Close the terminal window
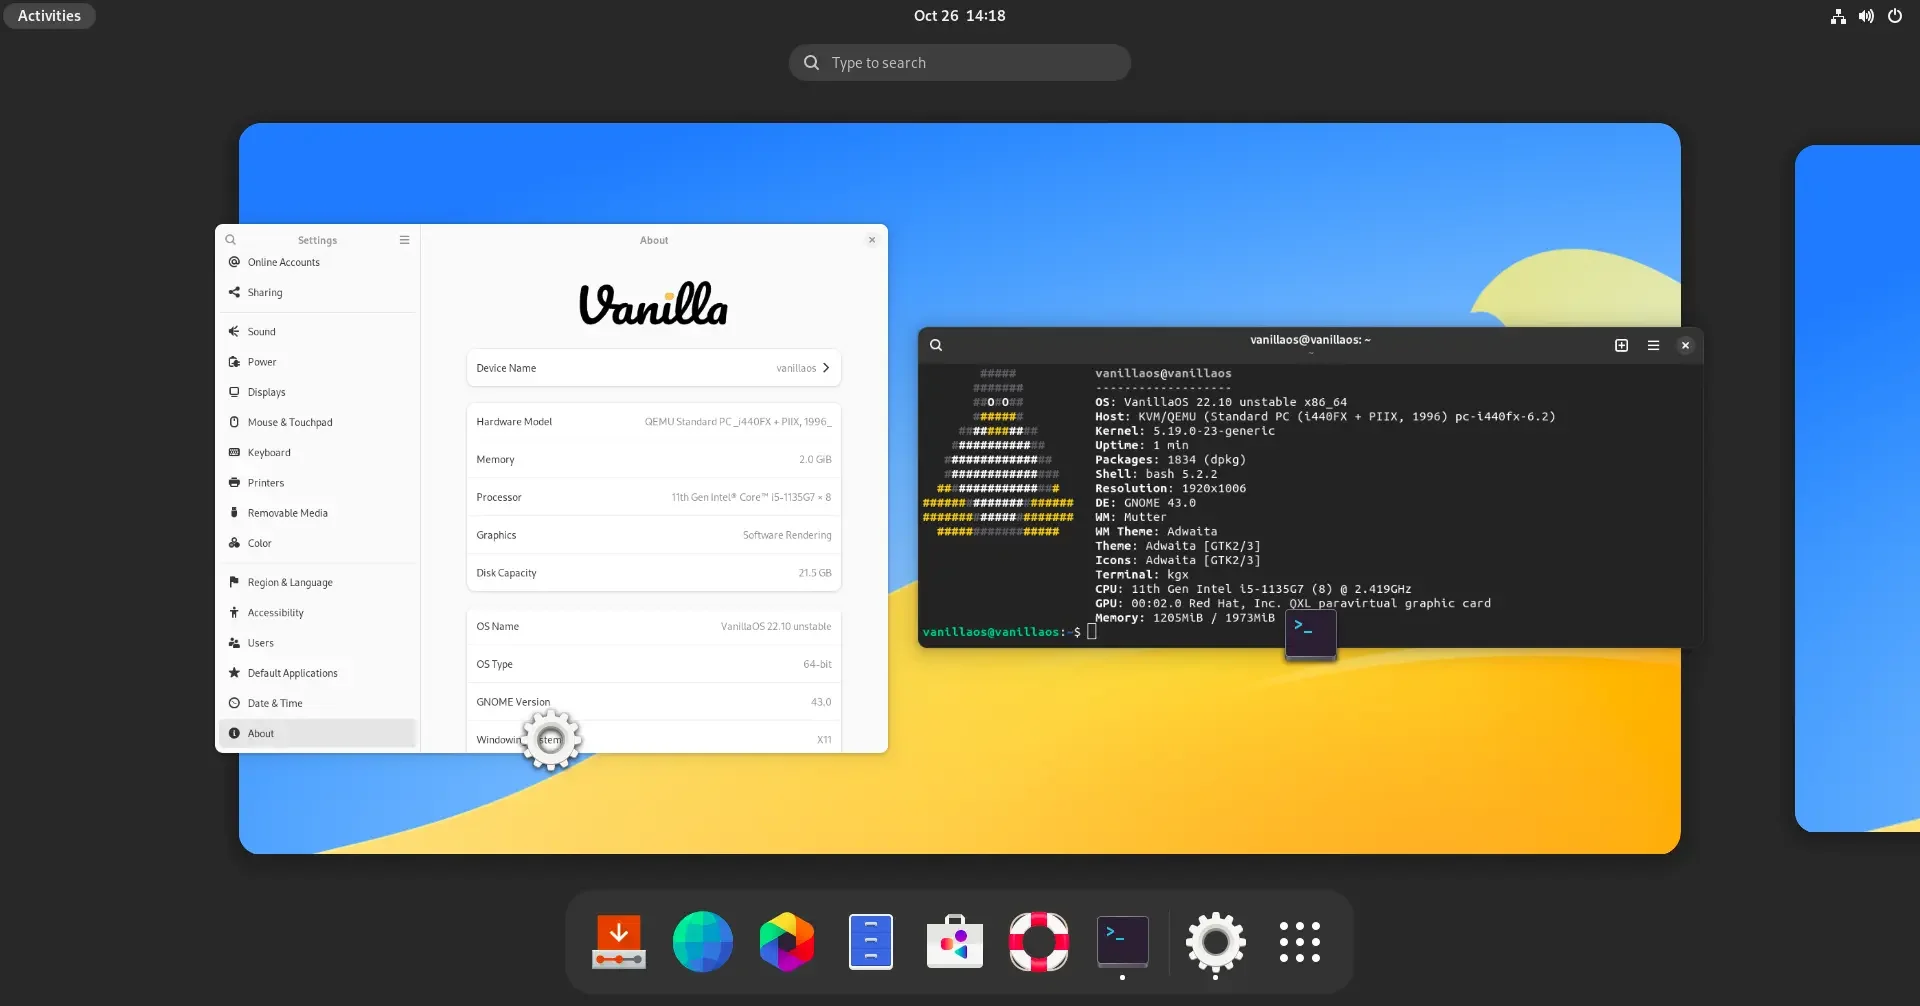Image resolution: width=1920 pixels, height=1006 pixels. [1686, 345]
